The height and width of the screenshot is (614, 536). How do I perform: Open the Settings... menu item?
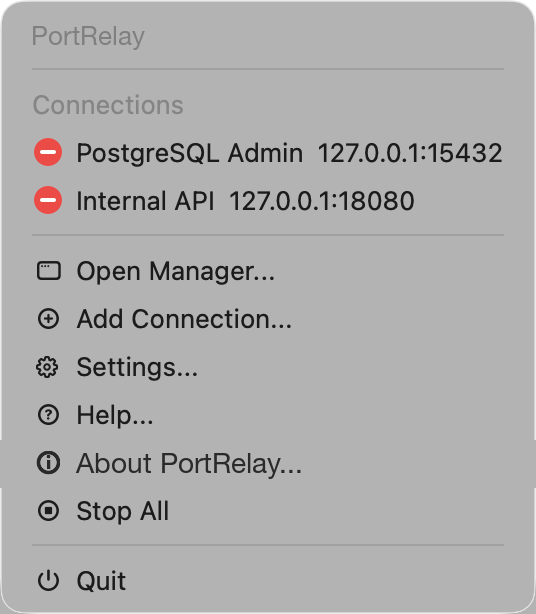point(268,367)
